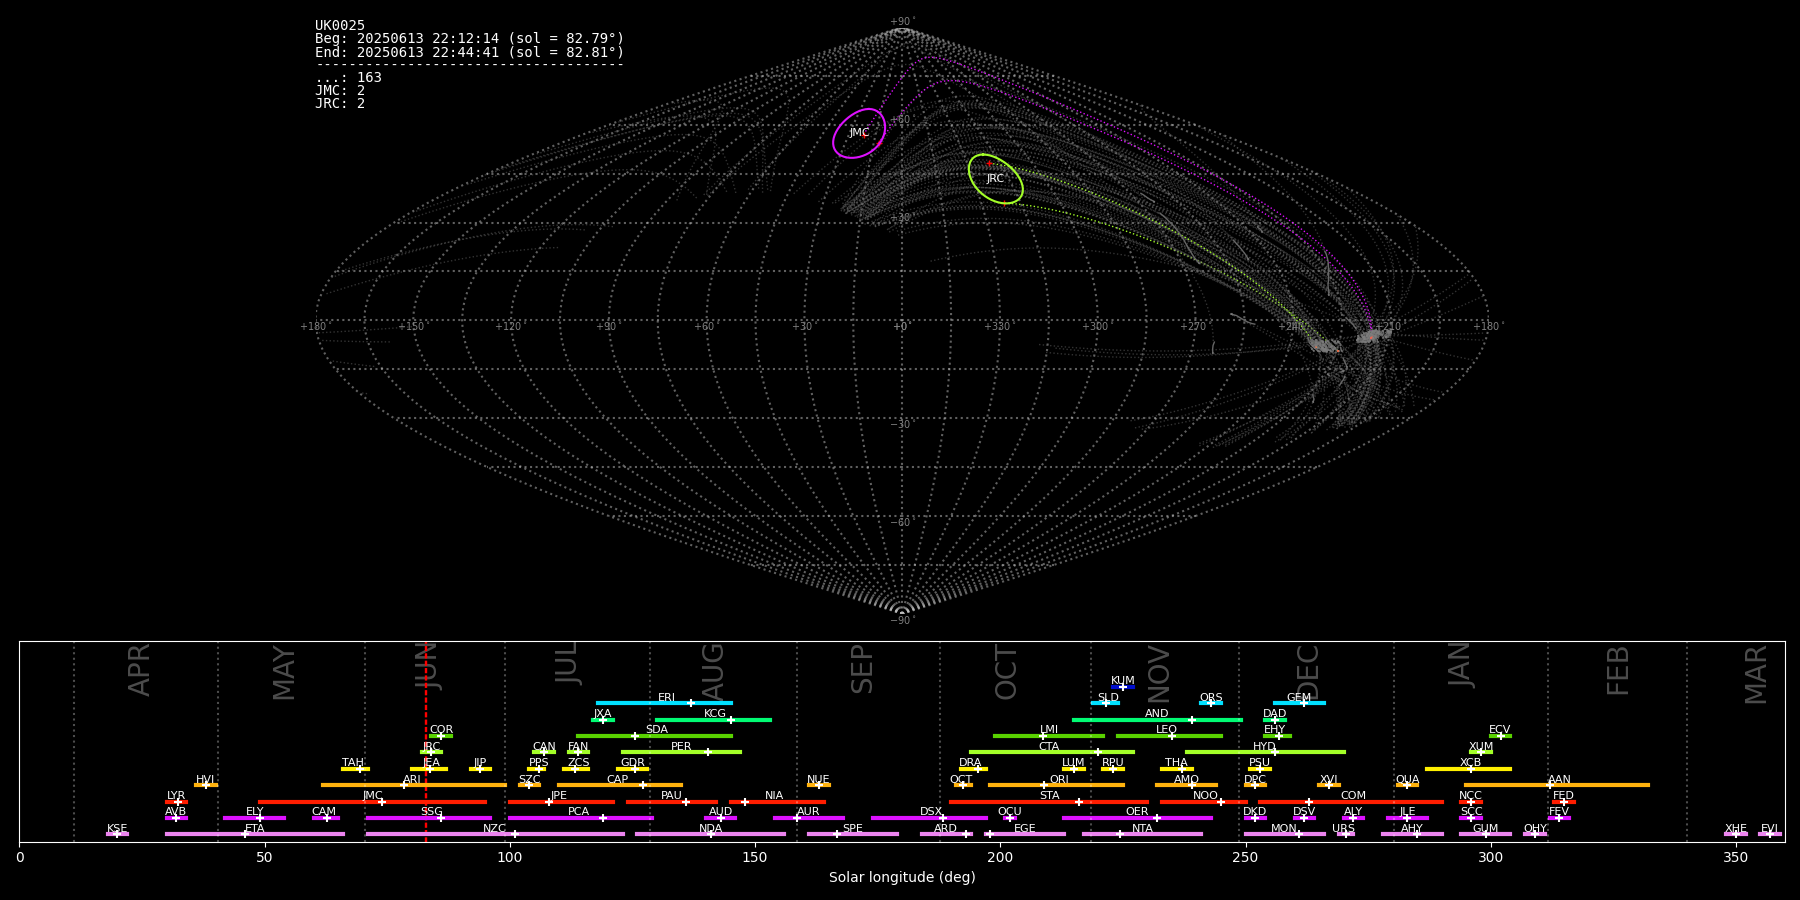Click the JEA shower label in the timeline

431,763
